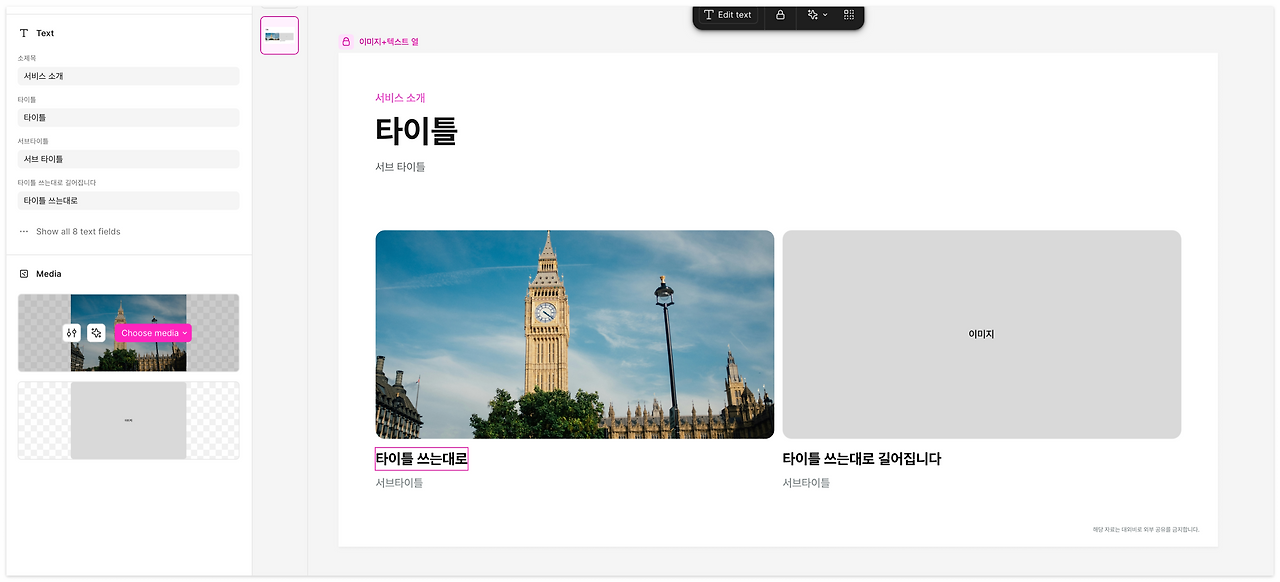This screenshot has width=1280, height=582.
Task: Open the Choose media dropdown
Action: point(153,332)
